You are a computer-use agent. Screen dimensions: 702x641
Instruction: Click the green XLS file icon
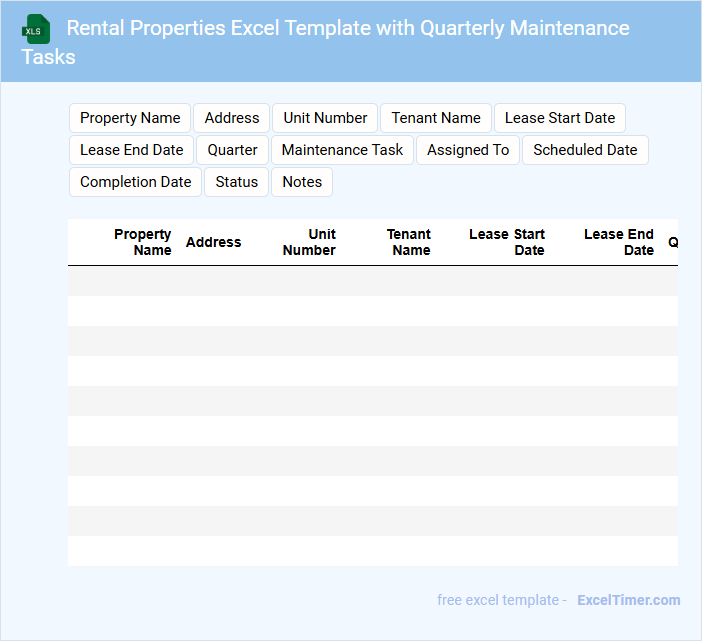(x=36, y=29)
